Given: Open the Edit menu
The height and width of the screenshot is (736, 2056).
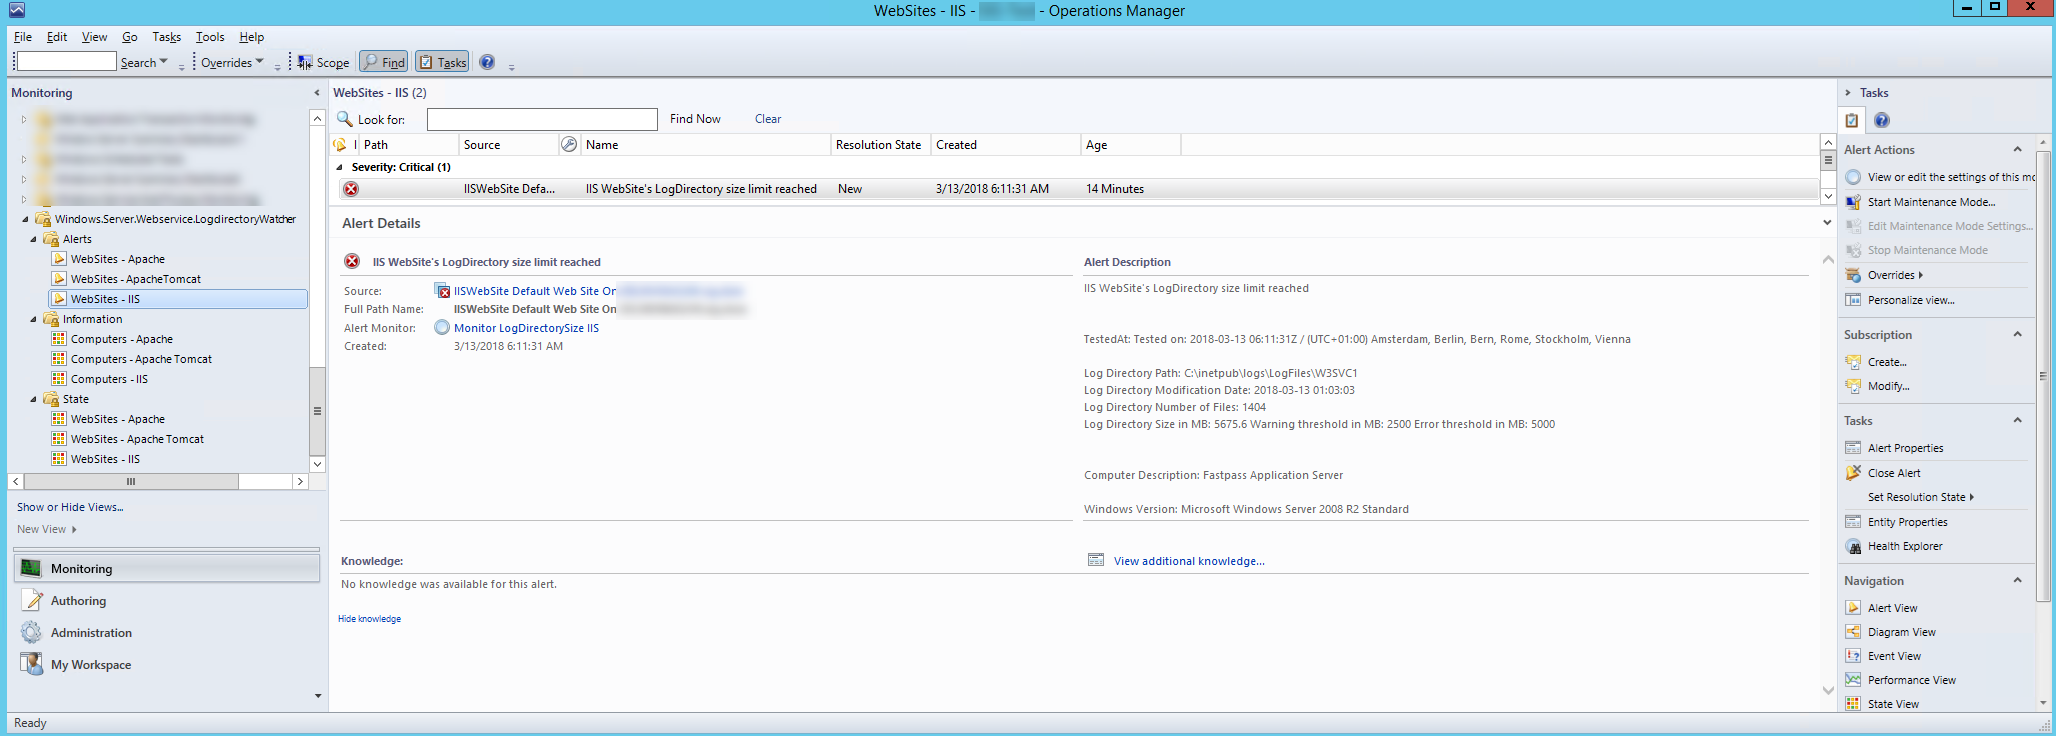Looking at the screenshot, I should 57,37.
